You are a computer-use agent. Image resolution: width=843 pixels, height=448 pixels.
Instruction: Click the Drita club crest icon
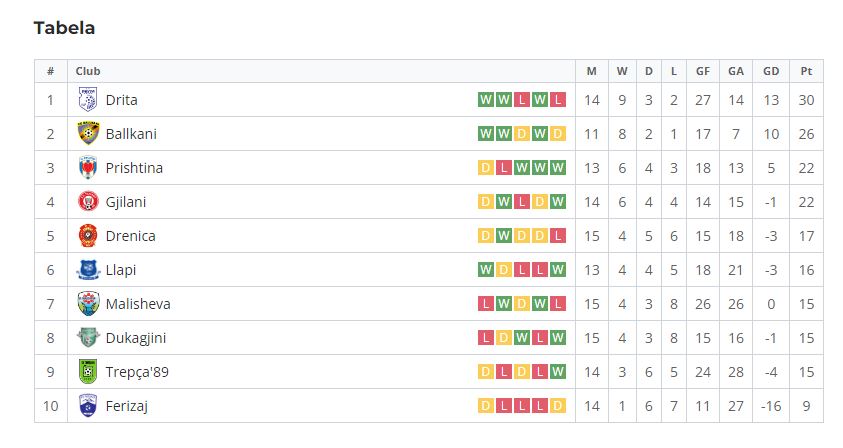point(88,99)
